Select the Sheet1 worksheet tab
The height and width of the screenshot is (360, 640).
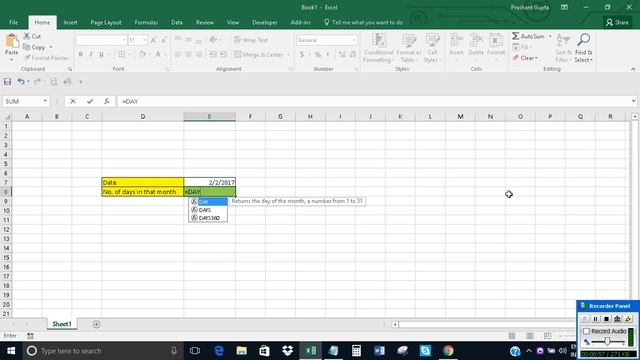[62, 324]
